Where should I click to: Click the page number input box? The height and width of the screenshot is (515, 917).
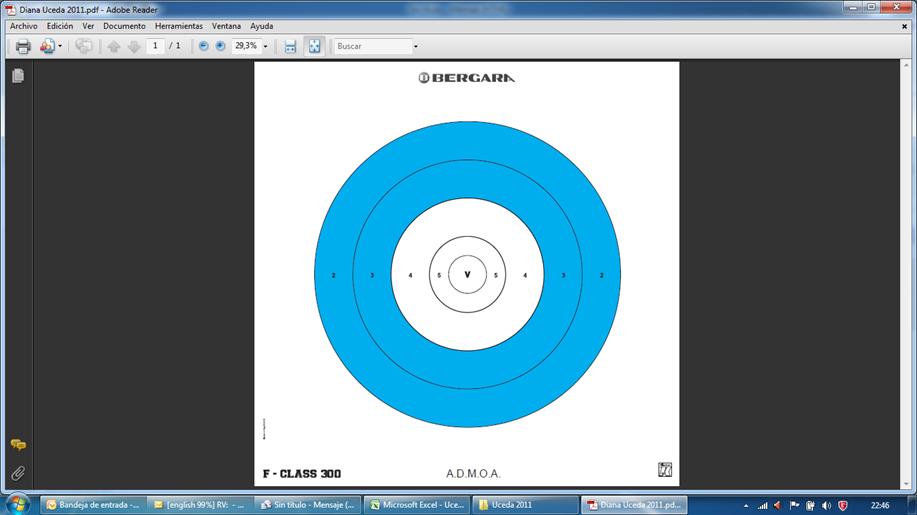click(x=155, y=46)
